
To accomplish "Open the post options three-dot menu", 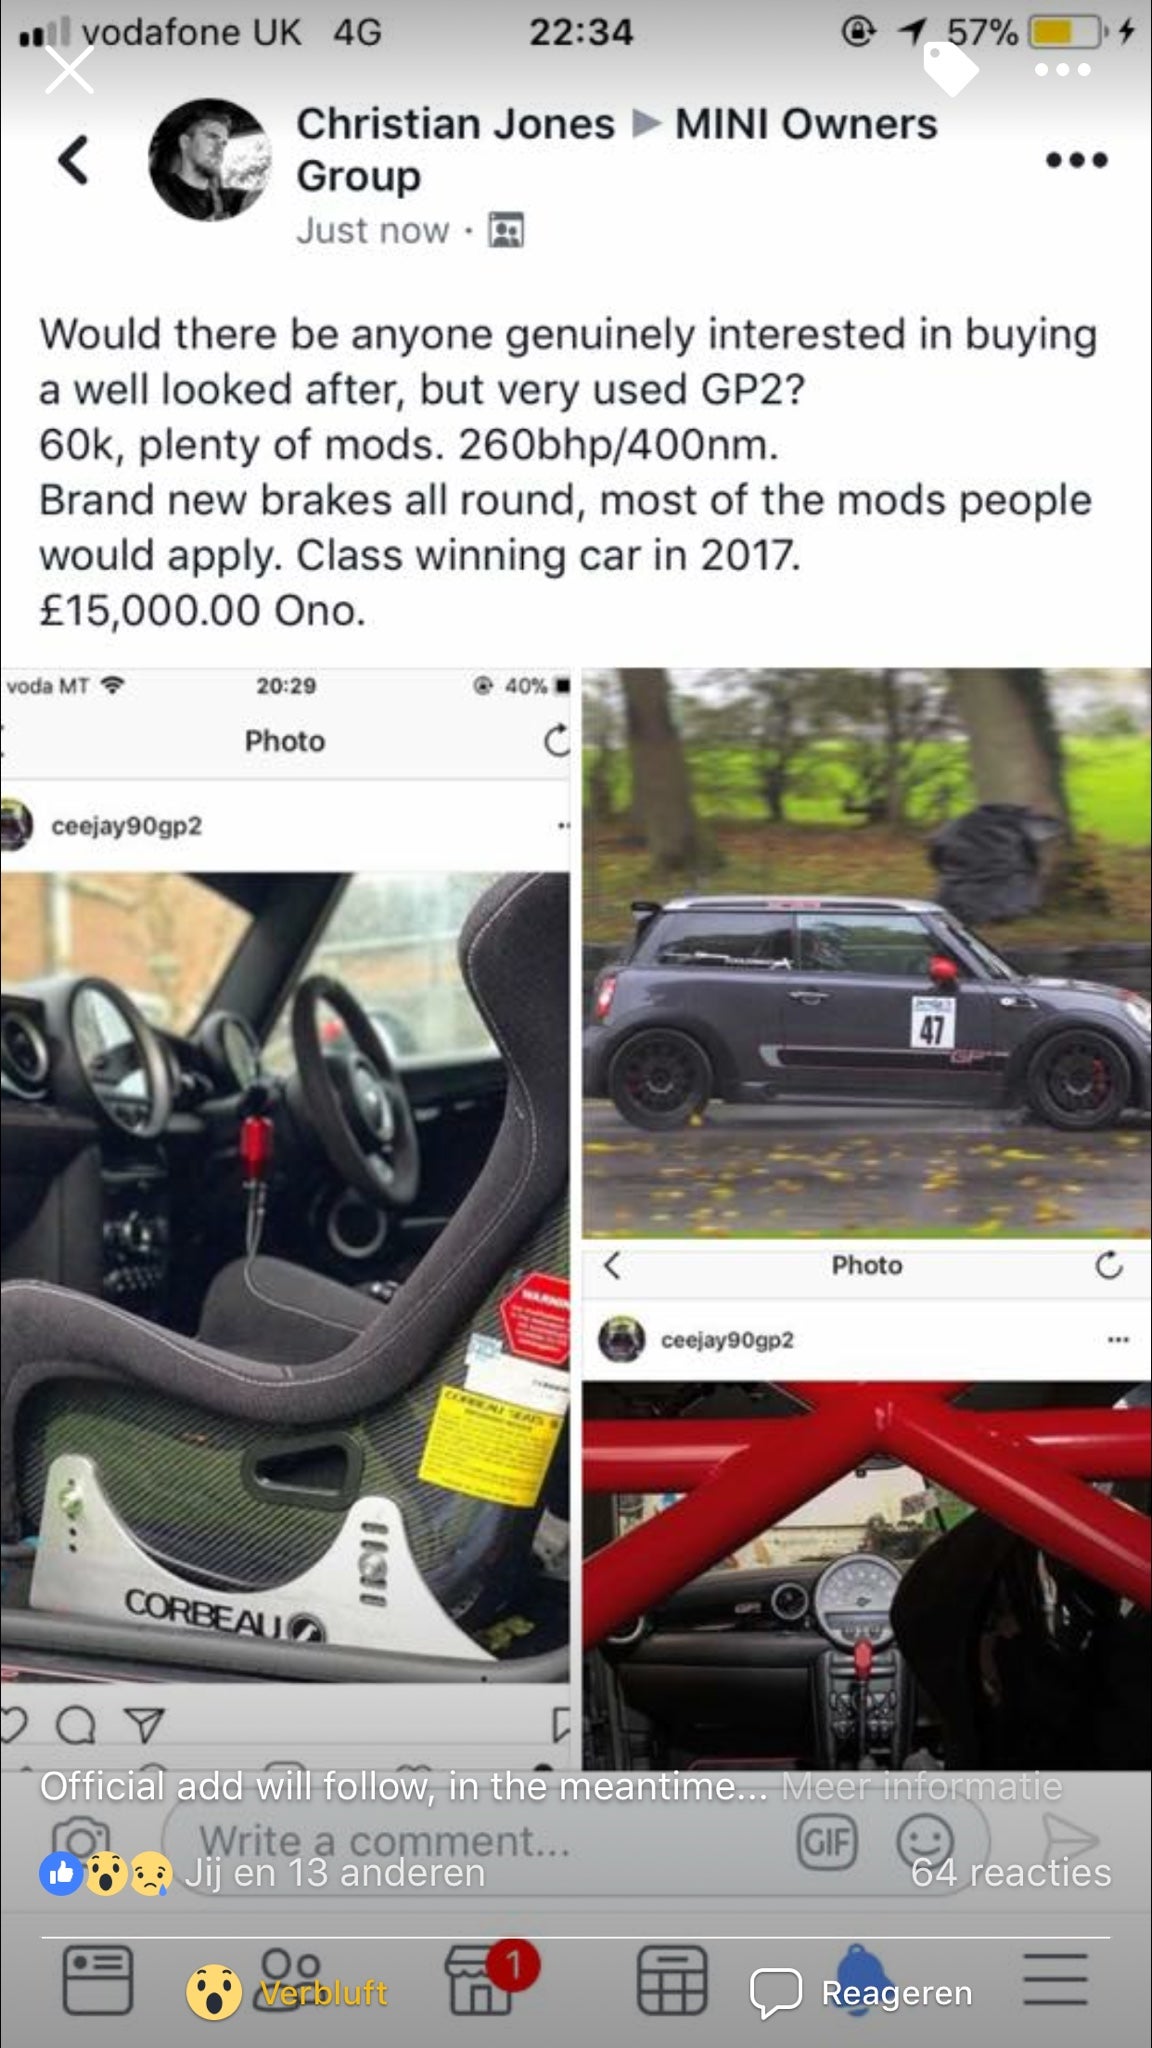I will 1077,160.
